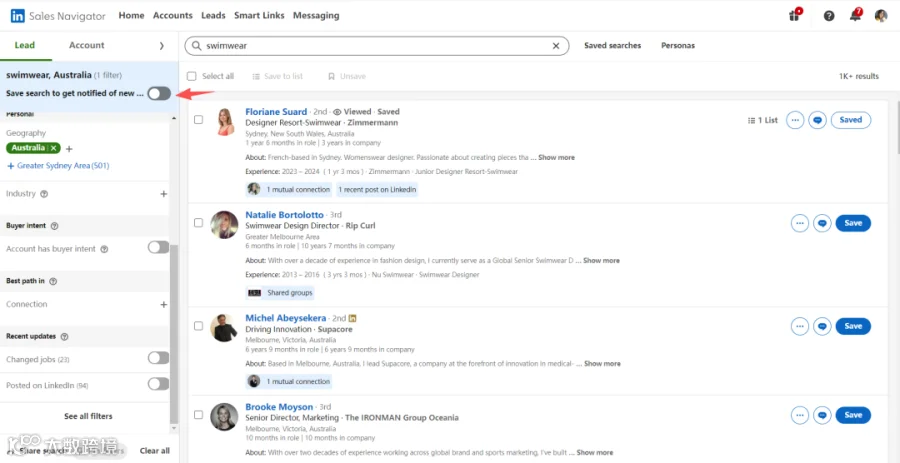Open Messaging
The width and height of the screenshot is (900, 463).
pyautogui.click(x=316, y=15)
